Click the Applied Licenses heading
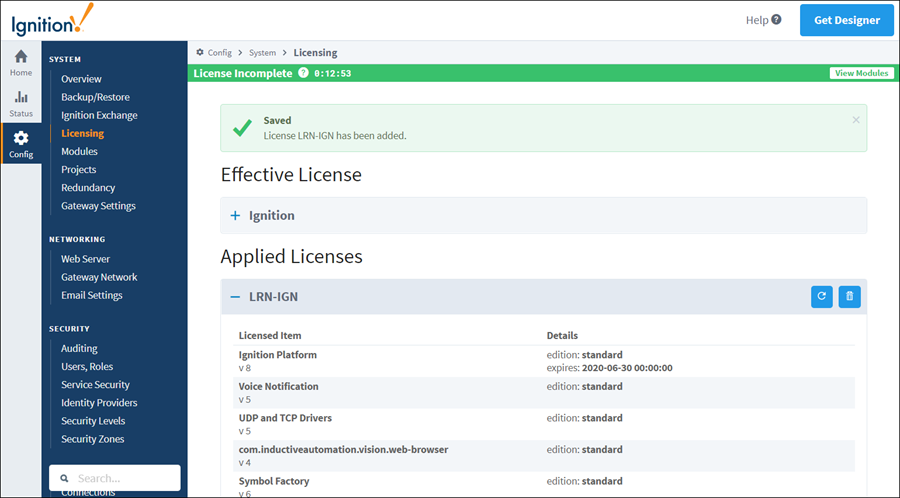This screenshot has height=498, width=900. [292, 256]
